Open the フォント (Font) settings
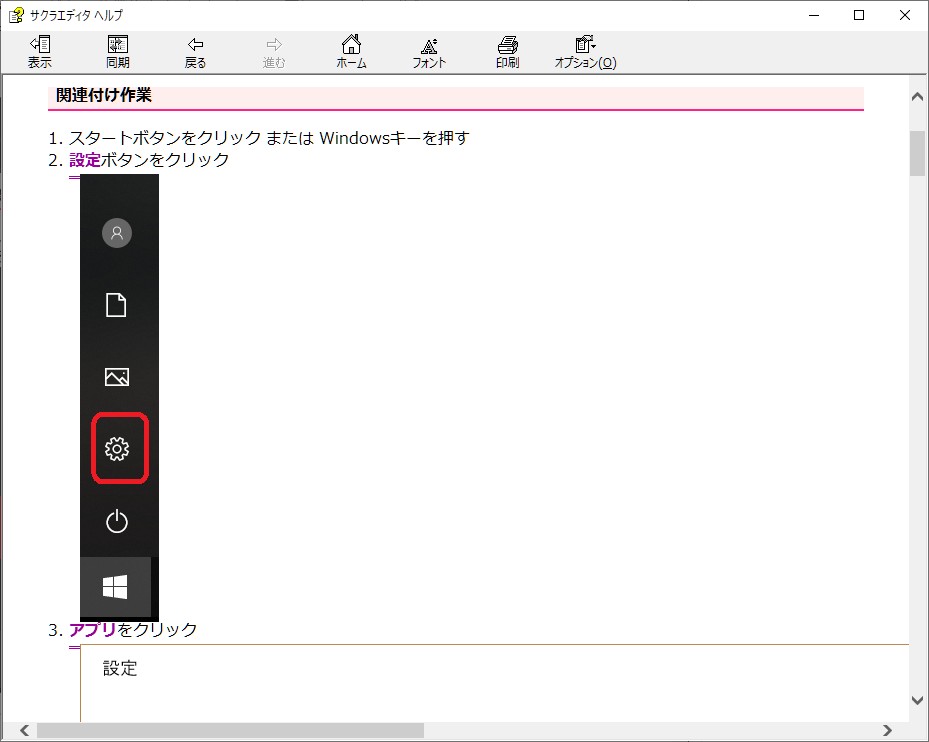The width and height of the screenshot is (929, 742). pos(429,52)
